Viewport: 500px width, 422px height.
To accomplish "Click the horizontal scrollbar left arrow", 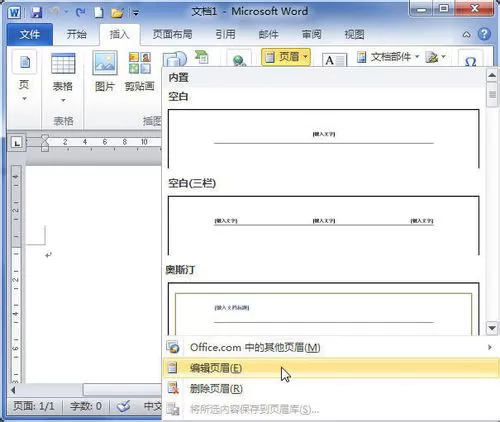I will [x=14, y=390].
